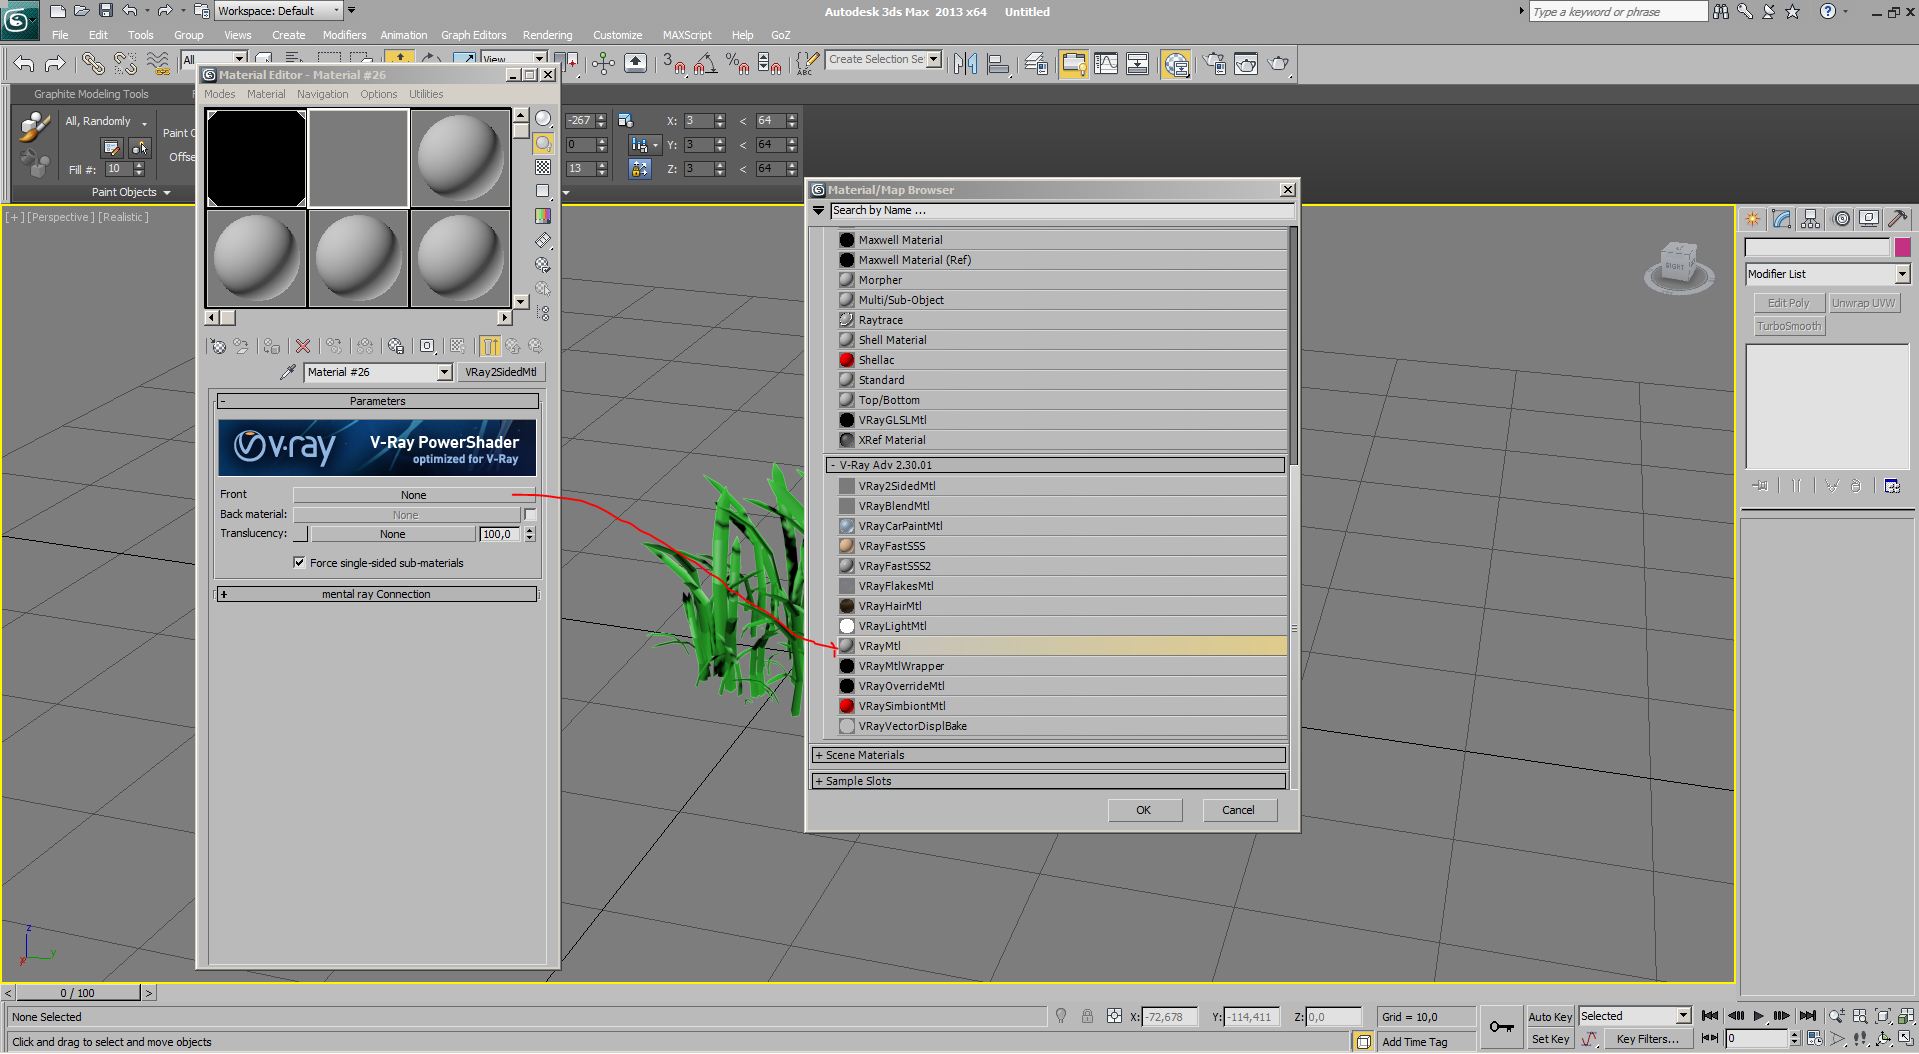
Task: Switch to the Hierarchy command panel
Action: pyautogui.click(x=1810, y=219)
